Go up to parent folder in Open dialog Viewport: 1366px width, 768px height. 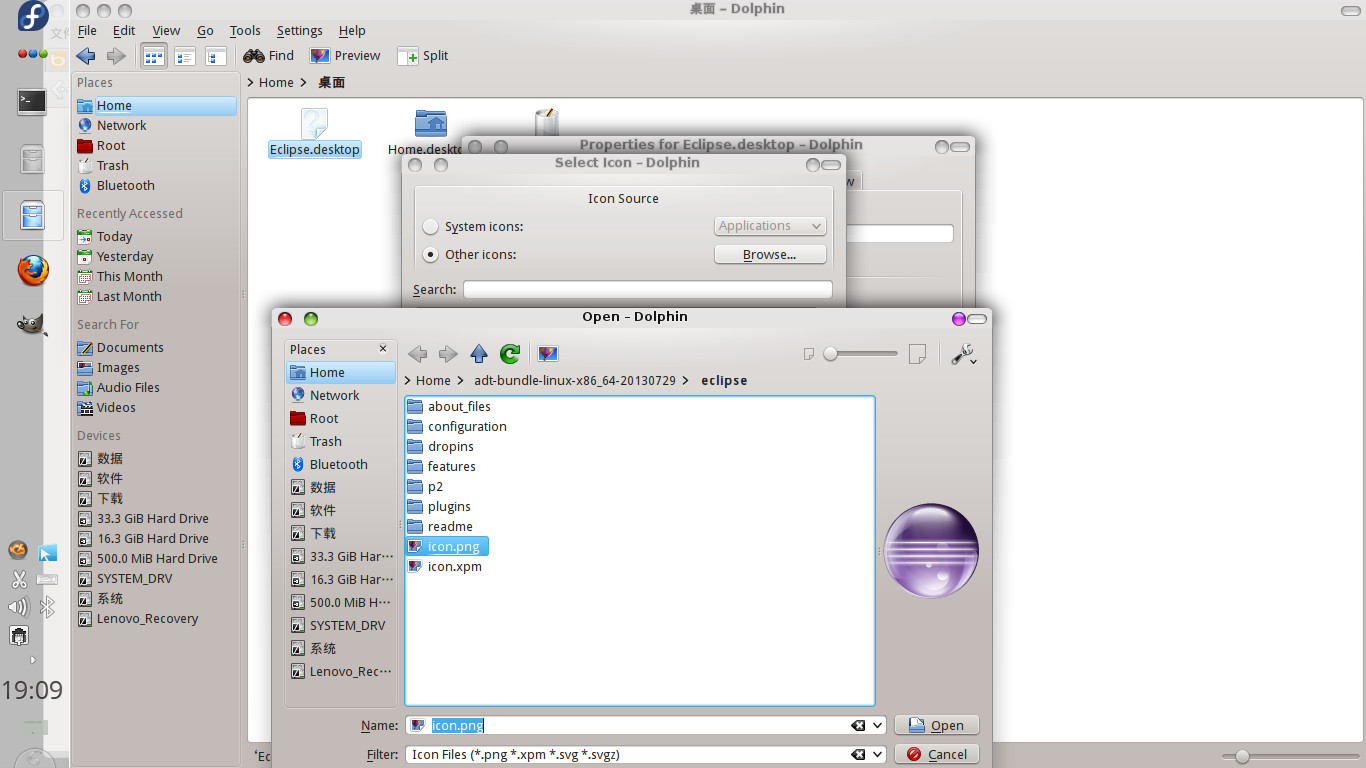(479, 353)
